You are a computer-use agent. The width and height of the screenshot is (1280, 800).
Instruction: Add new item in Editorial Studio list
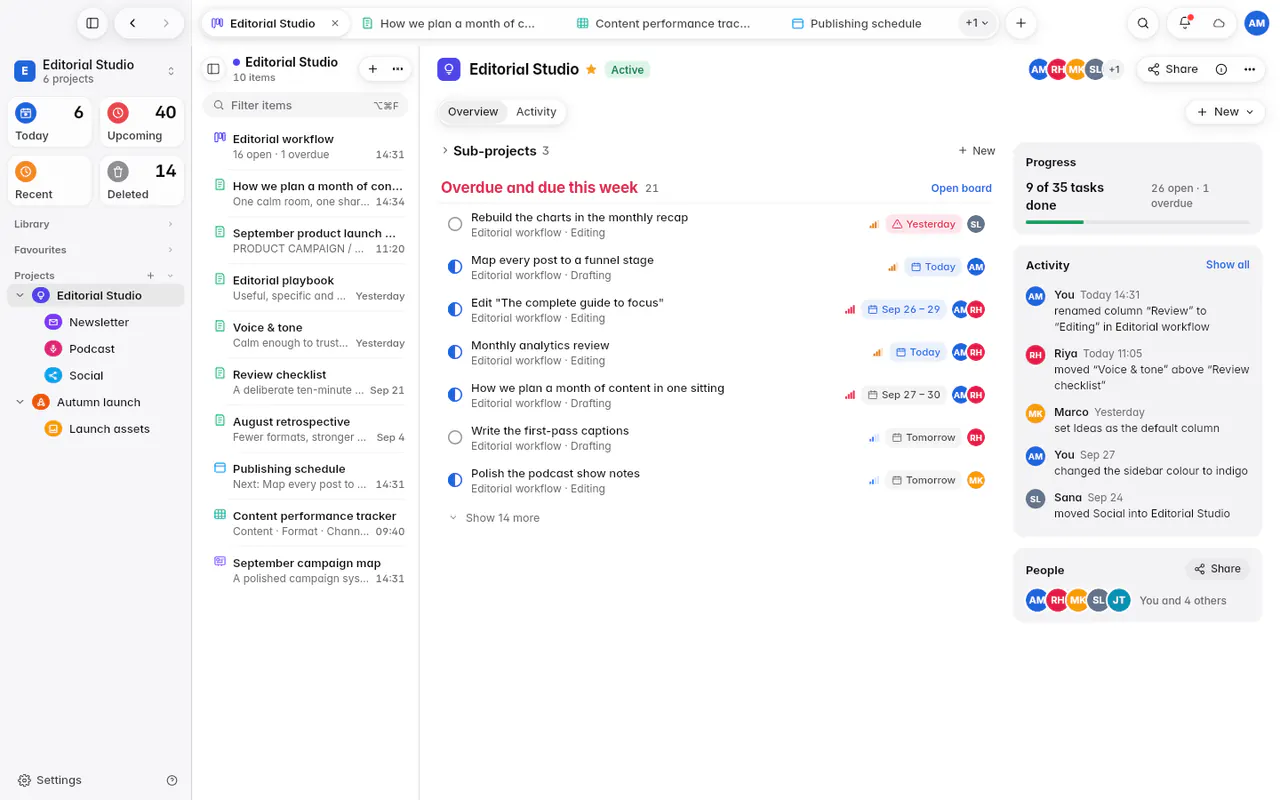373,69
